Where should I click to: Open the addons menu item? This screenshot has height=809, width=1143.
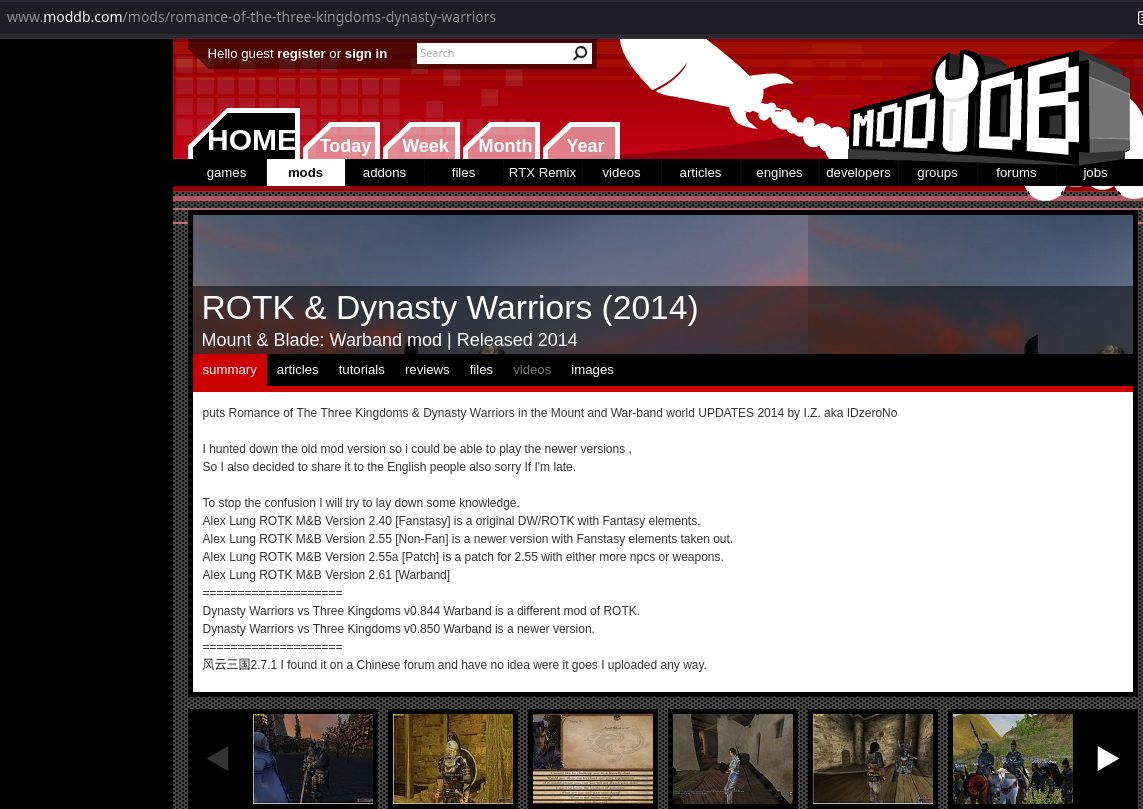(x=384, y=173)
